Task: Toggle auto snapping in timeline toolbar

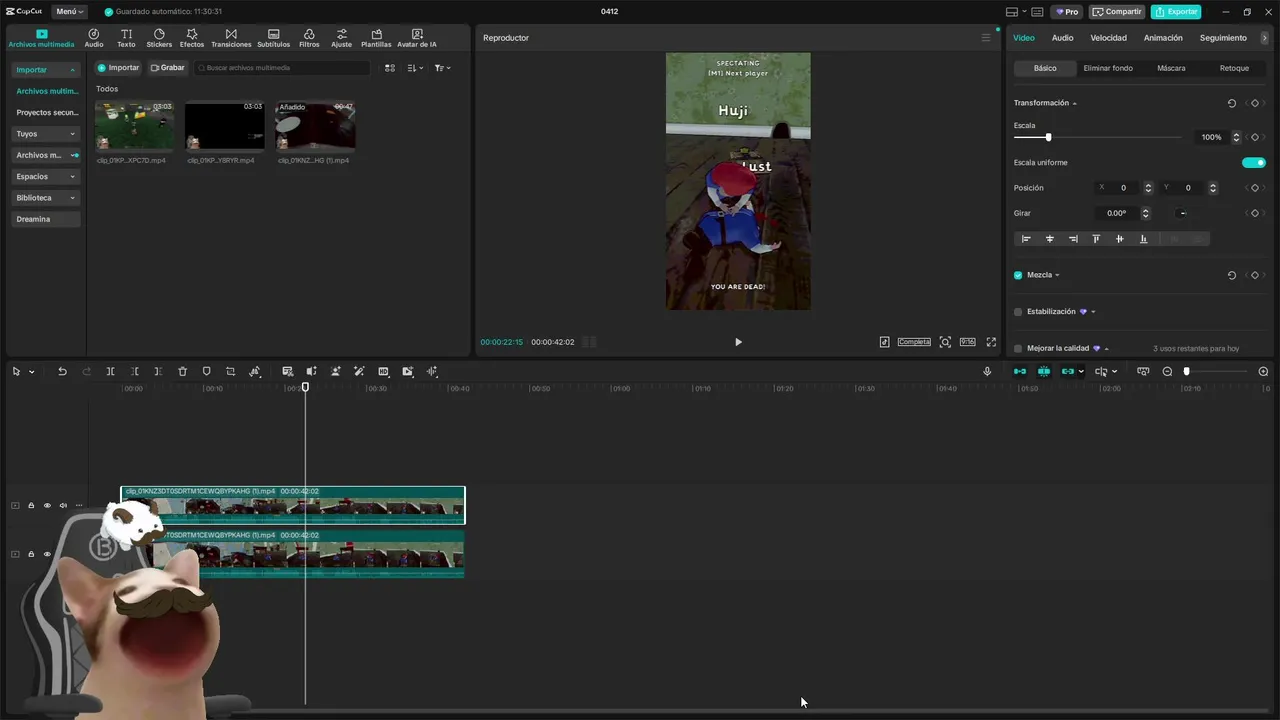Action: click(x=1044, y=371)
